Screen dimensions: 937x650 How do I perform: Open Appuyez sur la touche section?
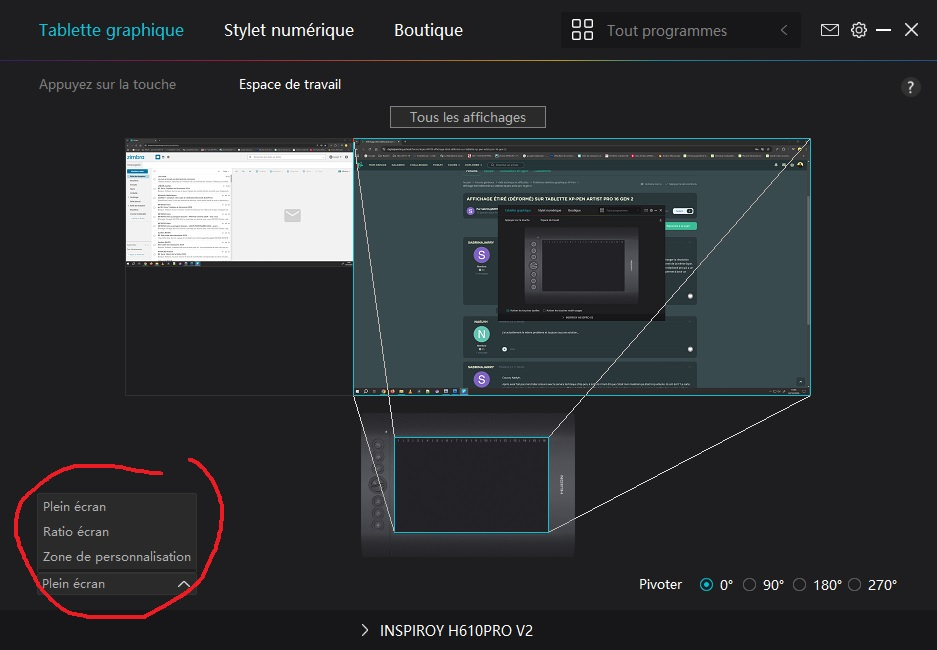coord(107,84)
